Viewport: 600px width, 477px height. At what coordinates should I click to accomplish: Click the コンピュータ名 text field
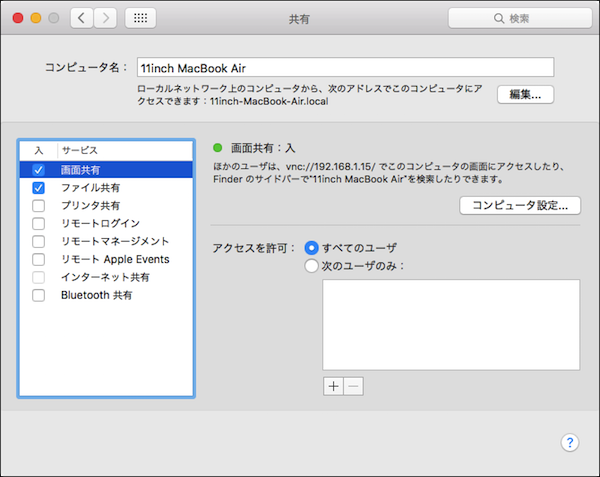(346, 68)
